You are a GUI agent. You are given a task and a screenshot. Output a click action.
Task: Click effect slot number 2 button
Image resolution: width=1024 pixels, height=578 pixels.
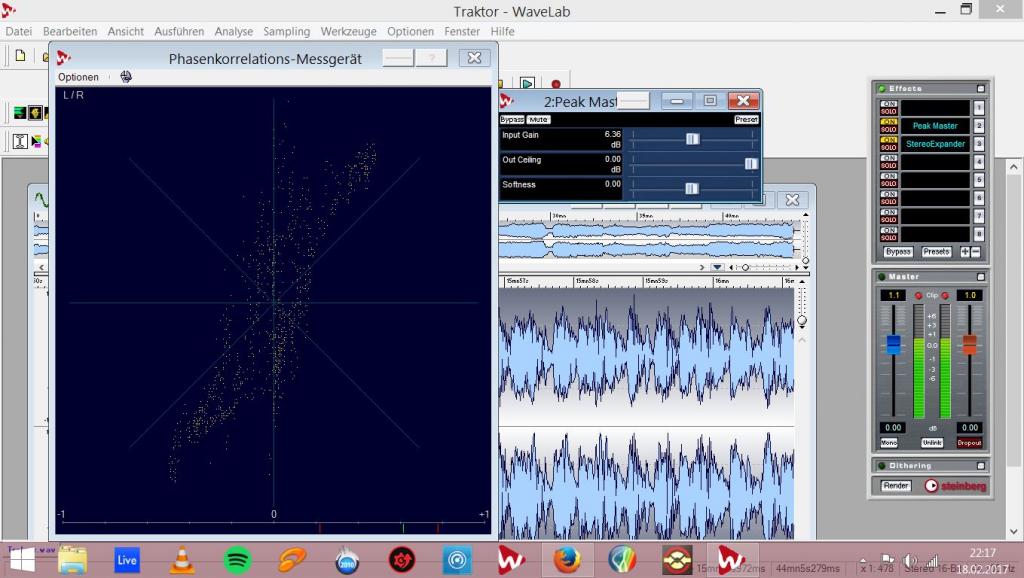pos(979,126)
